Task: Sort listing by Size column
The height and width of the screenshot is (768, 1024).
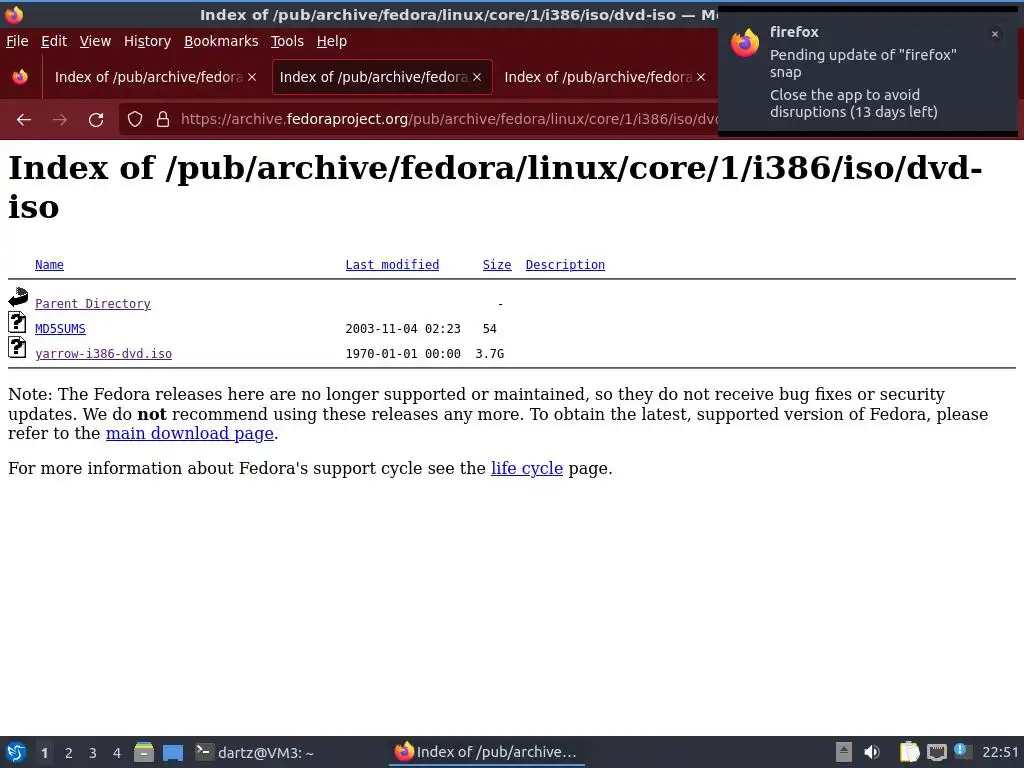Action: pos(497,265)
